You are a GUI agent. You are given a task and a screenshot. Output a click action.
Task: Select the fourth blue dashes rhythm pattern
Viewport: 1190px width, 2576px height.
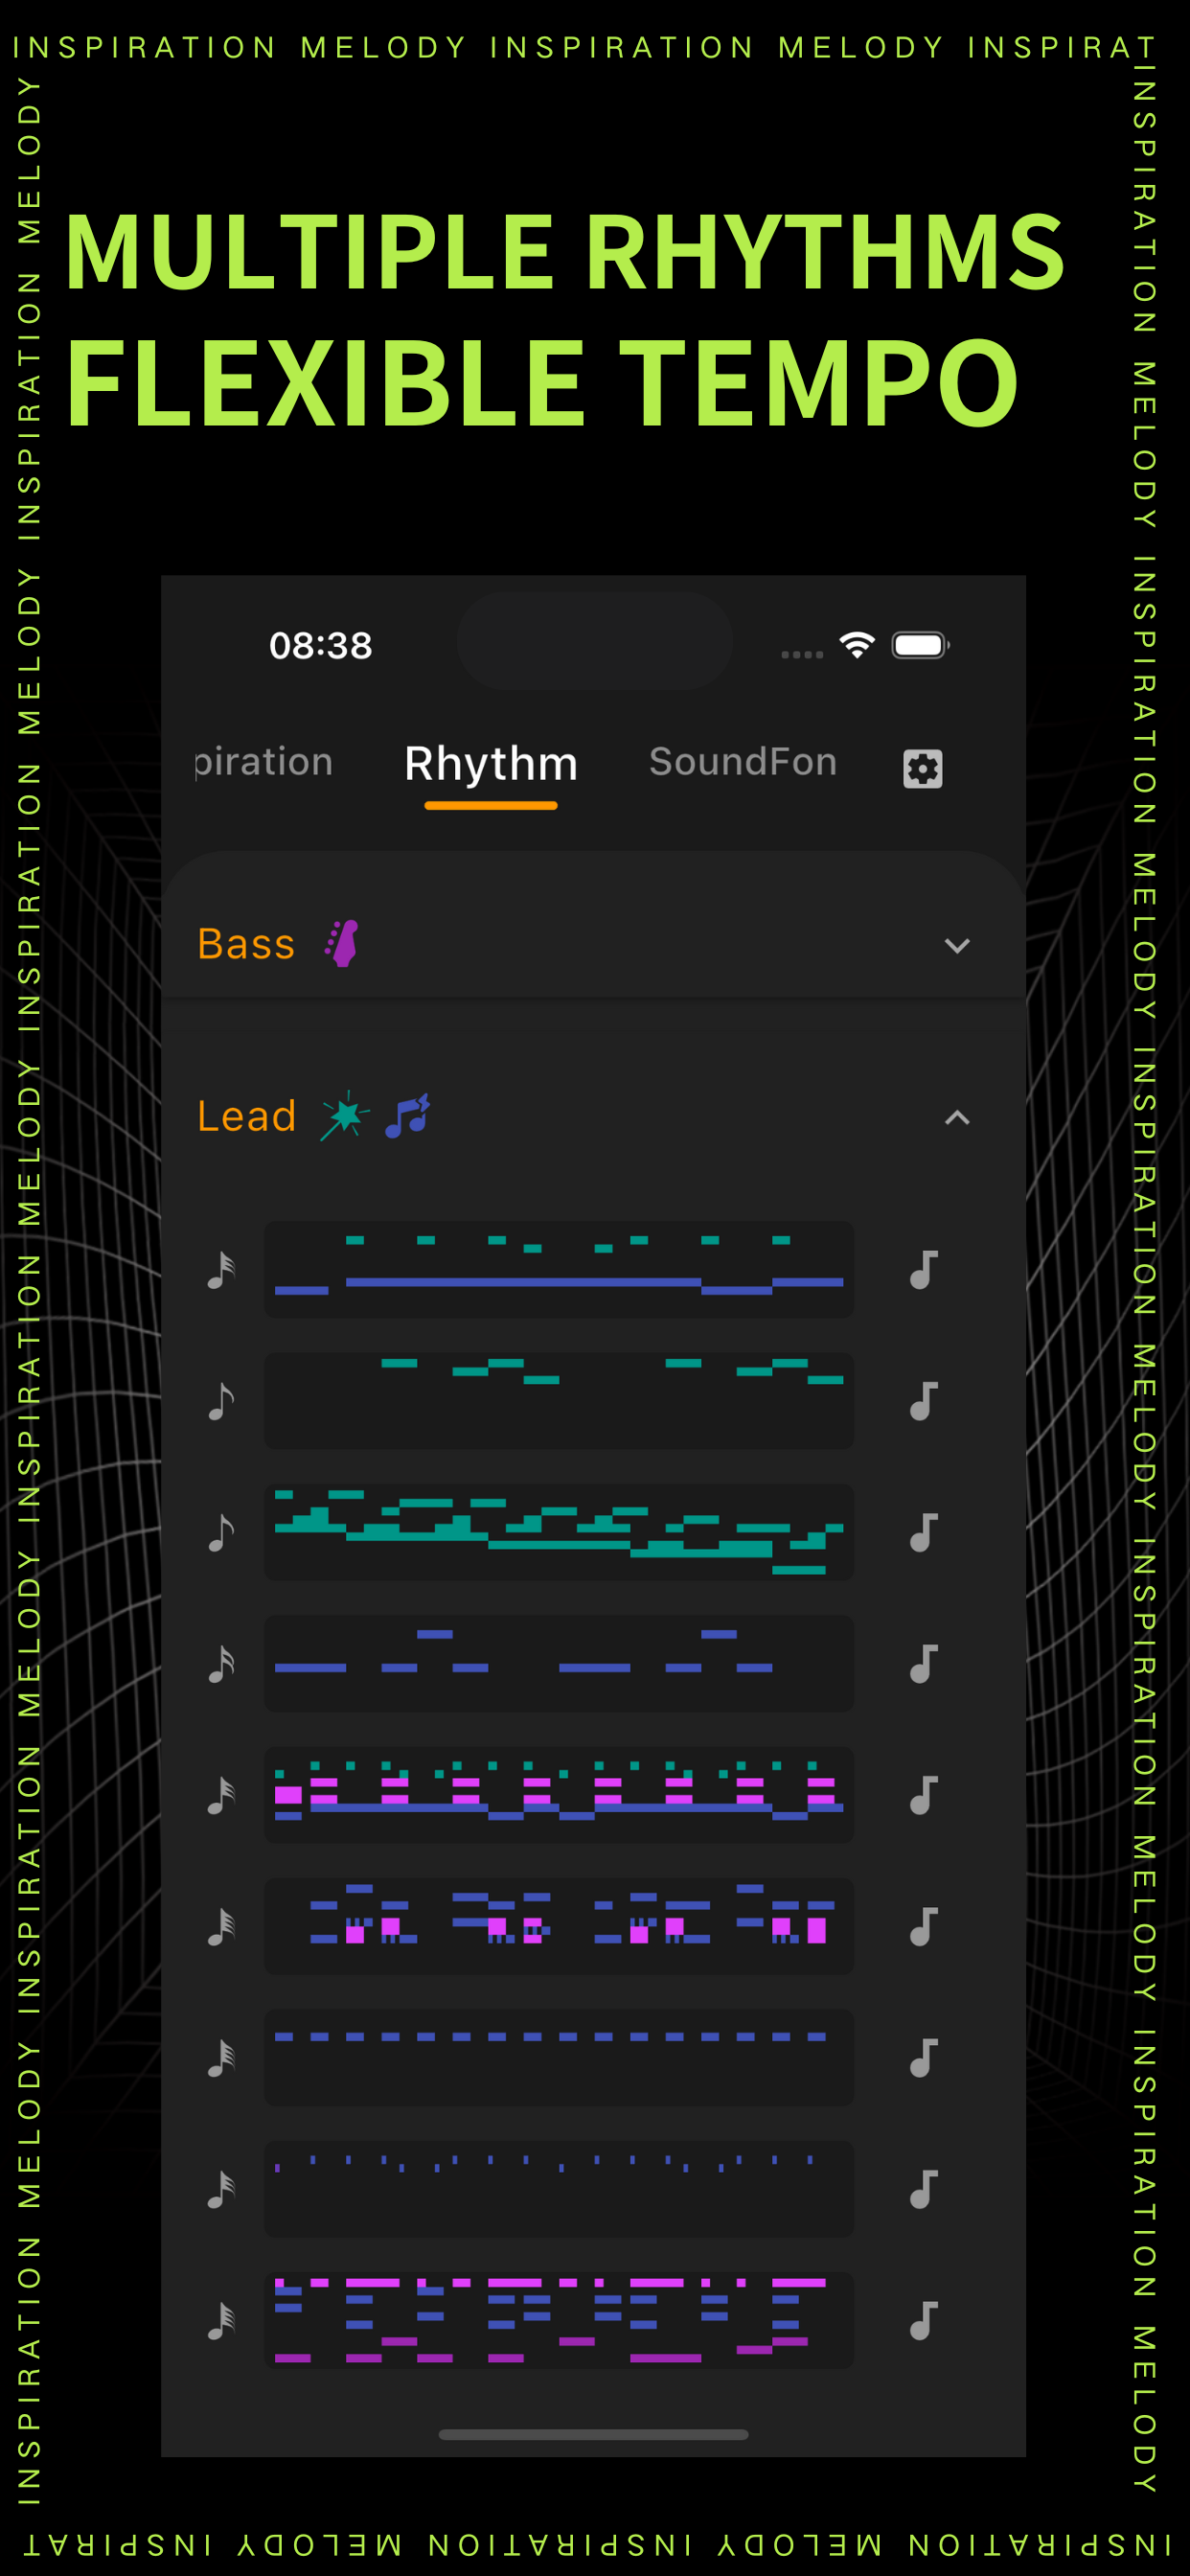[x=559, y=1663]
